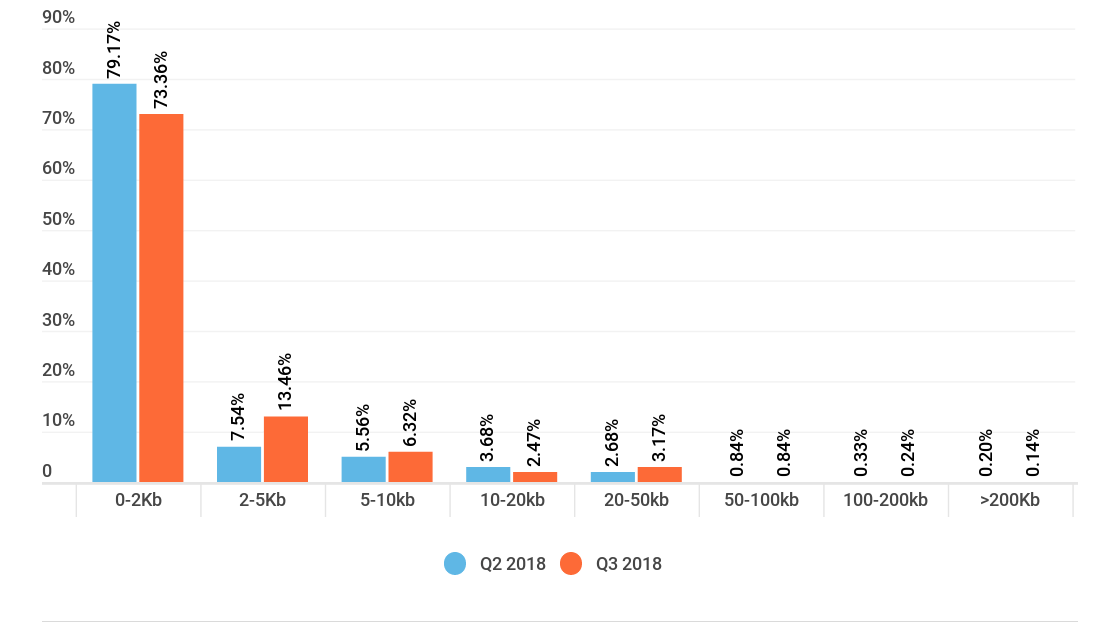
Task: Select the blue 79.17% bar for 0-2Kb
Action: tap(114, 283)
